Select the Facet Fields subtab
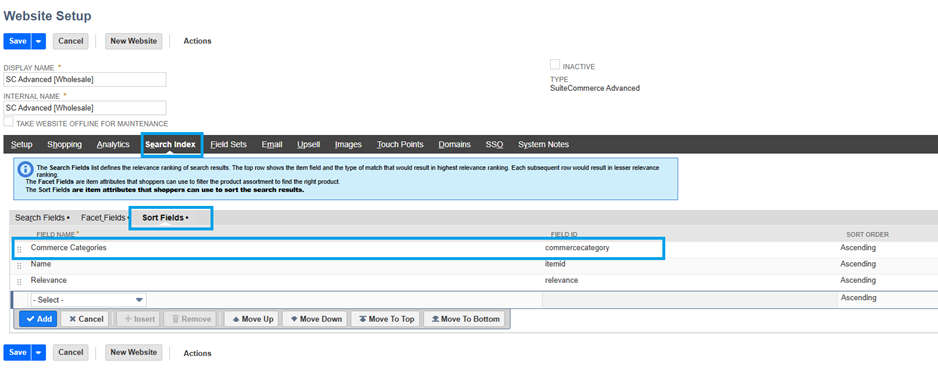 [105, 218]
